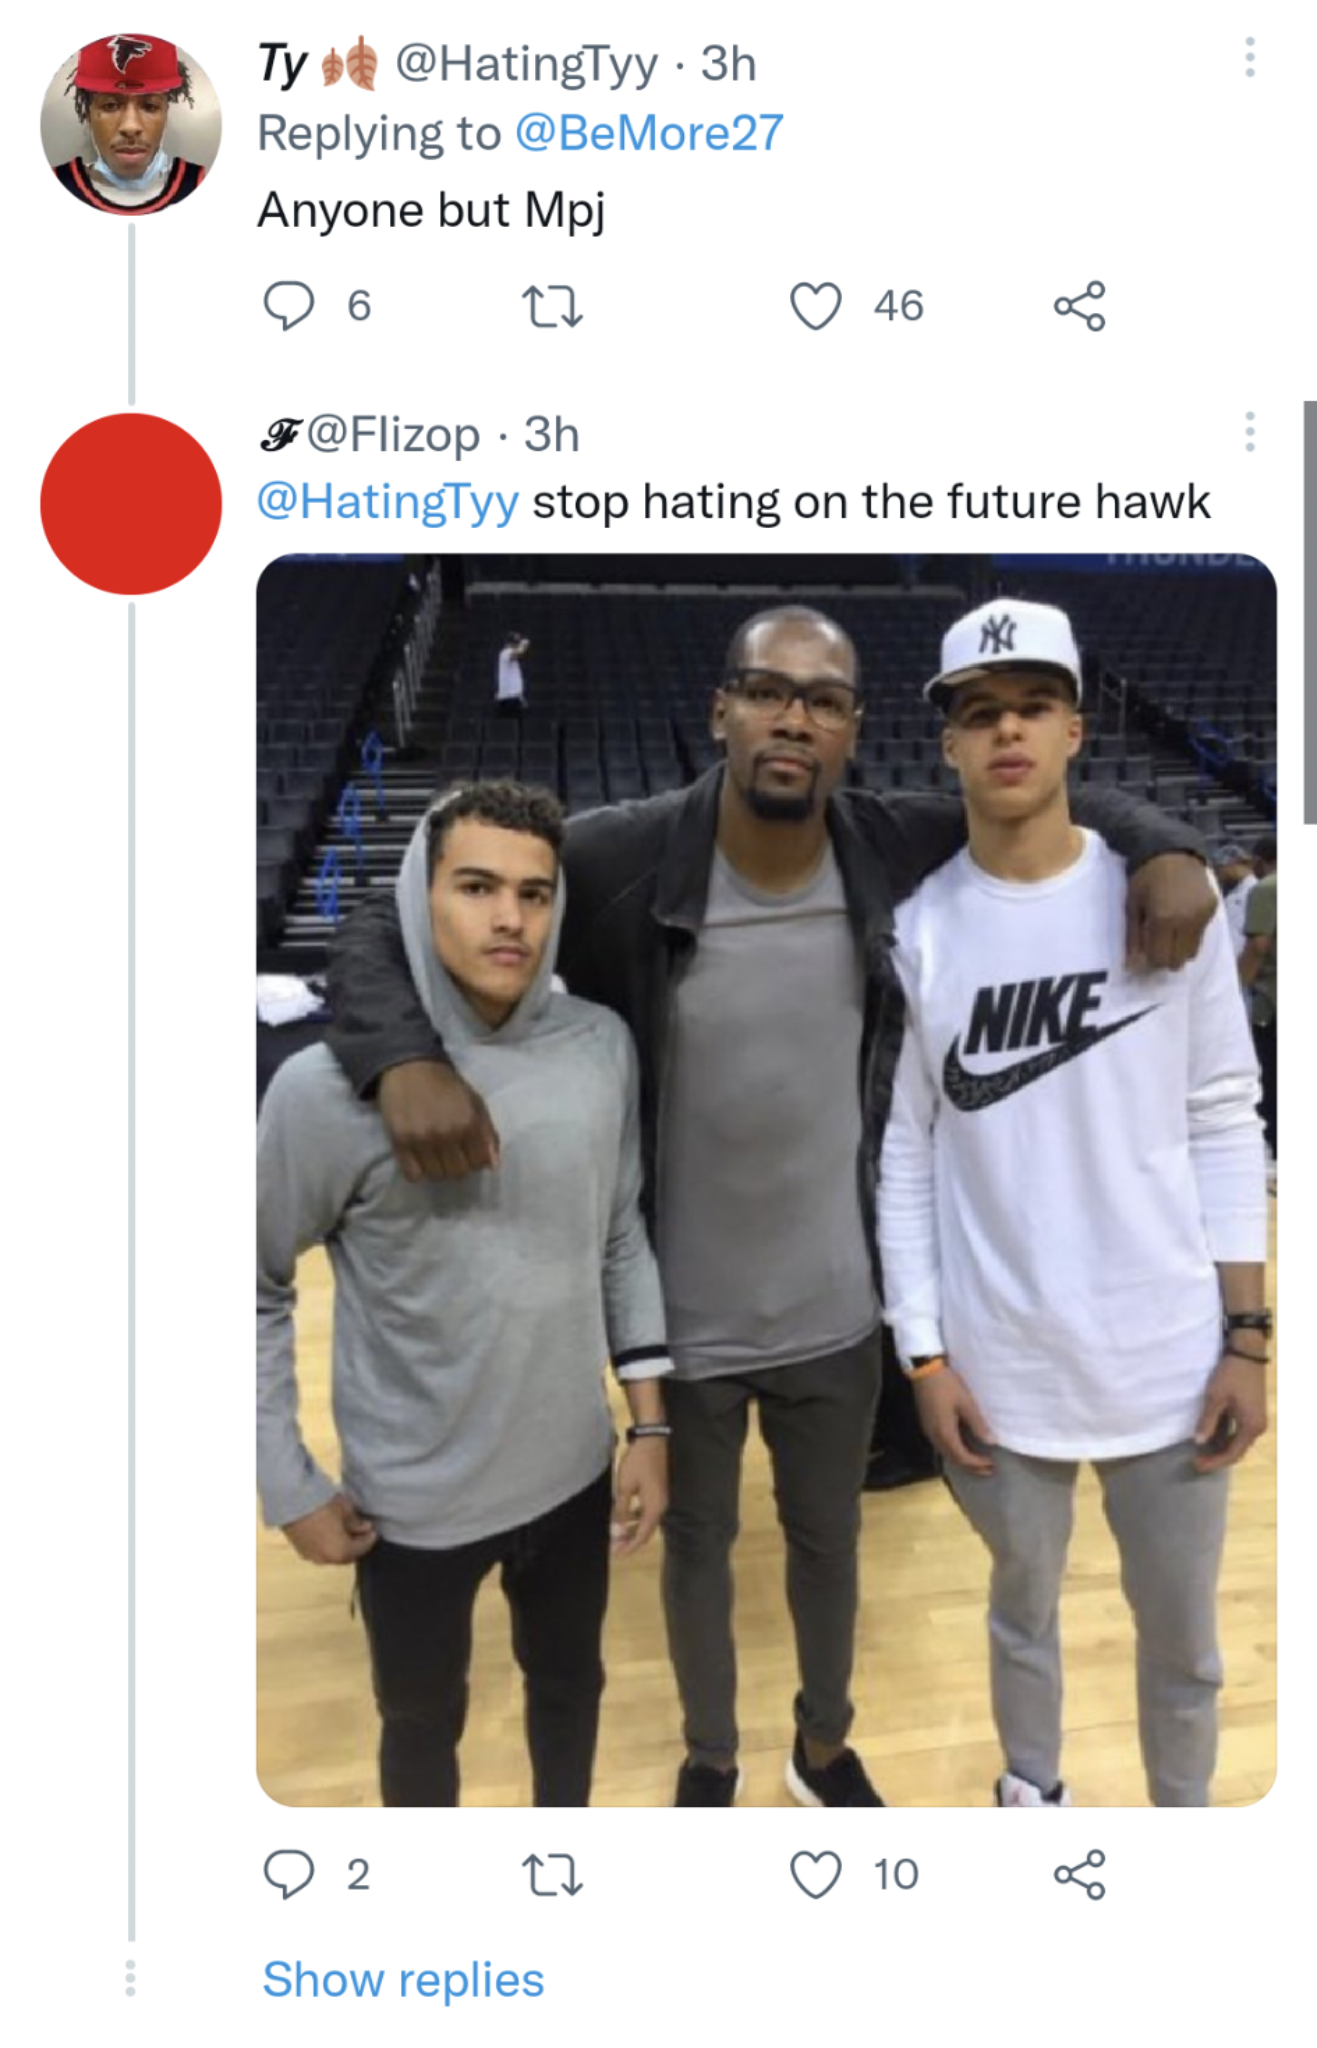Open more options on Flizop's tweet

click(1249, 432)
